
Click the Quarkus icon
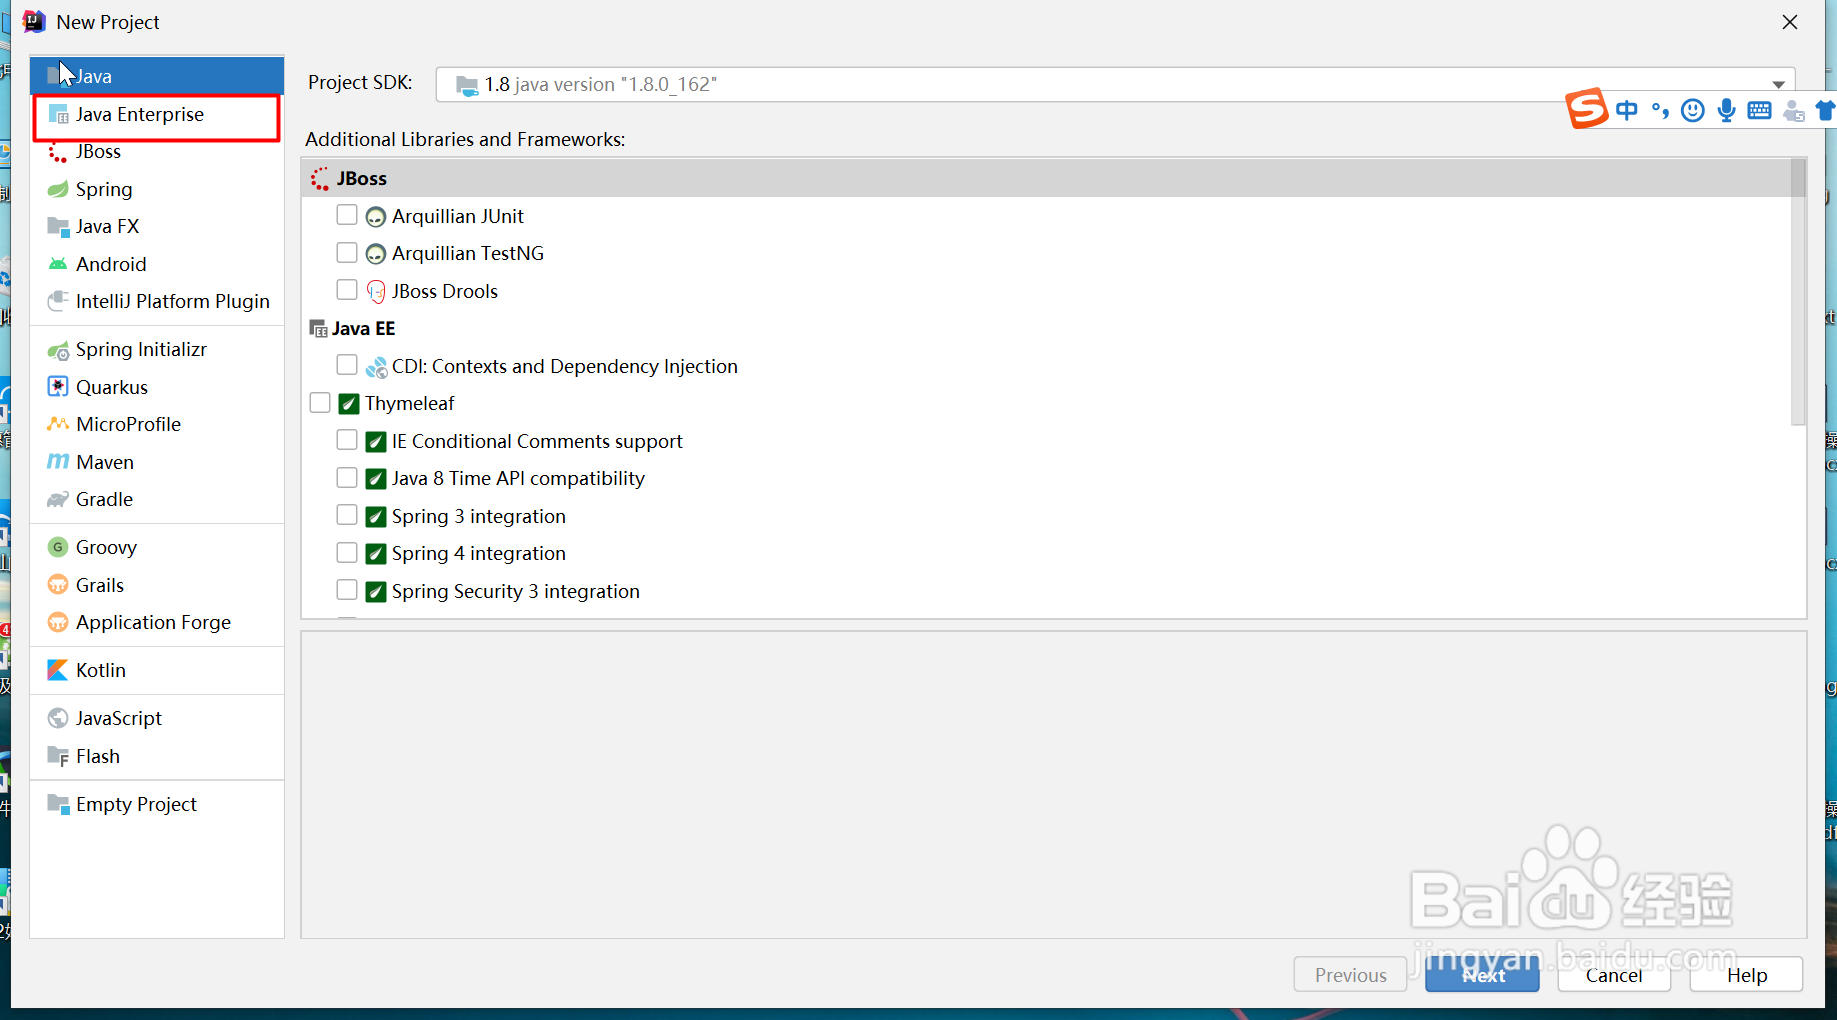point(58,387)
